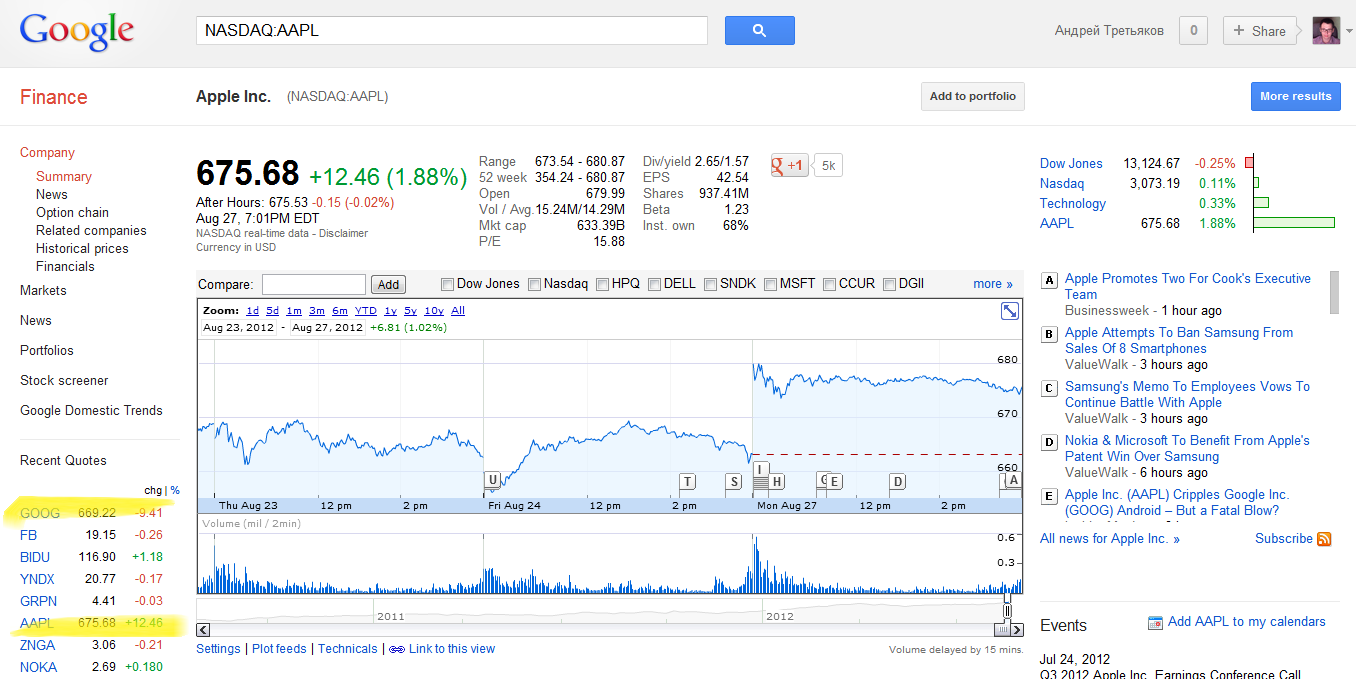
Task: Click the Add to portfolio button
Action: click(973, 96)
